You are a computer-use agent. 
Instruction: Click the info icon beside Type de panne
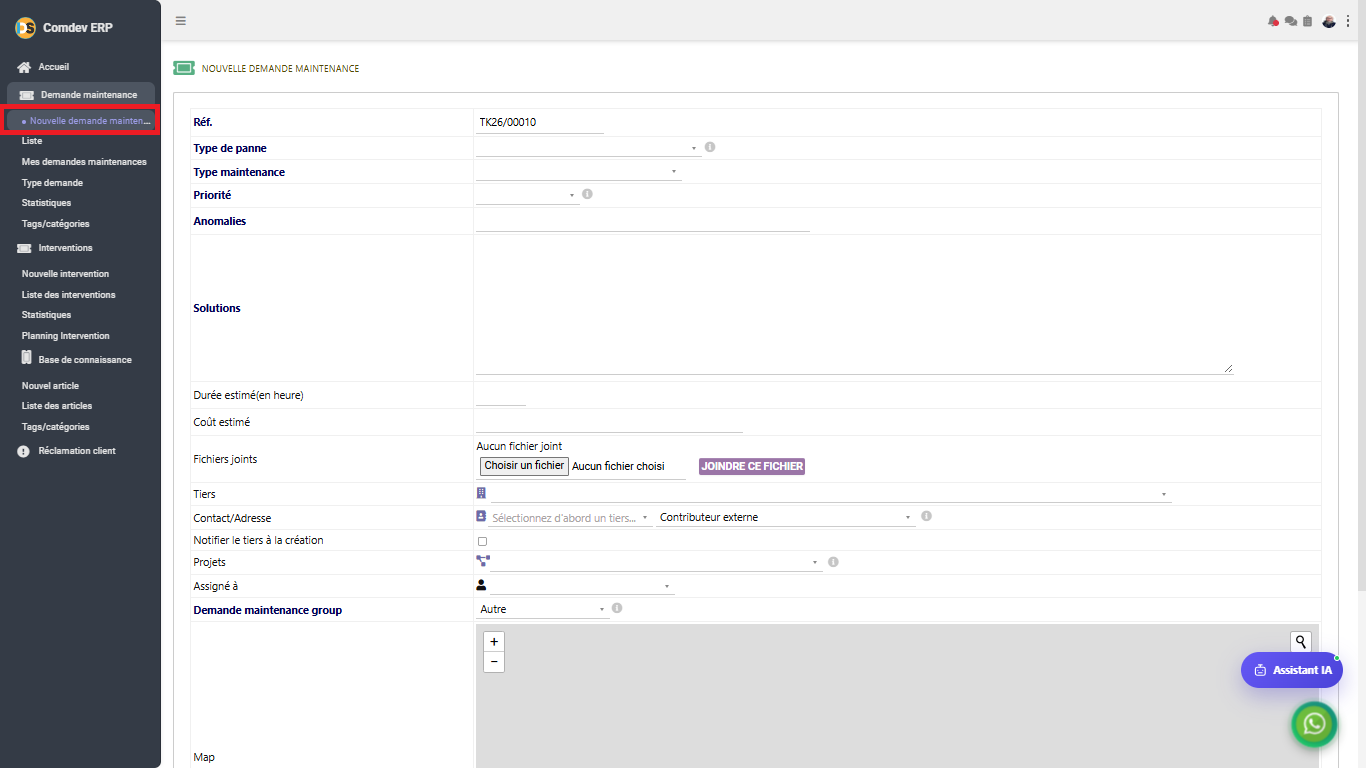coord(710,147)
